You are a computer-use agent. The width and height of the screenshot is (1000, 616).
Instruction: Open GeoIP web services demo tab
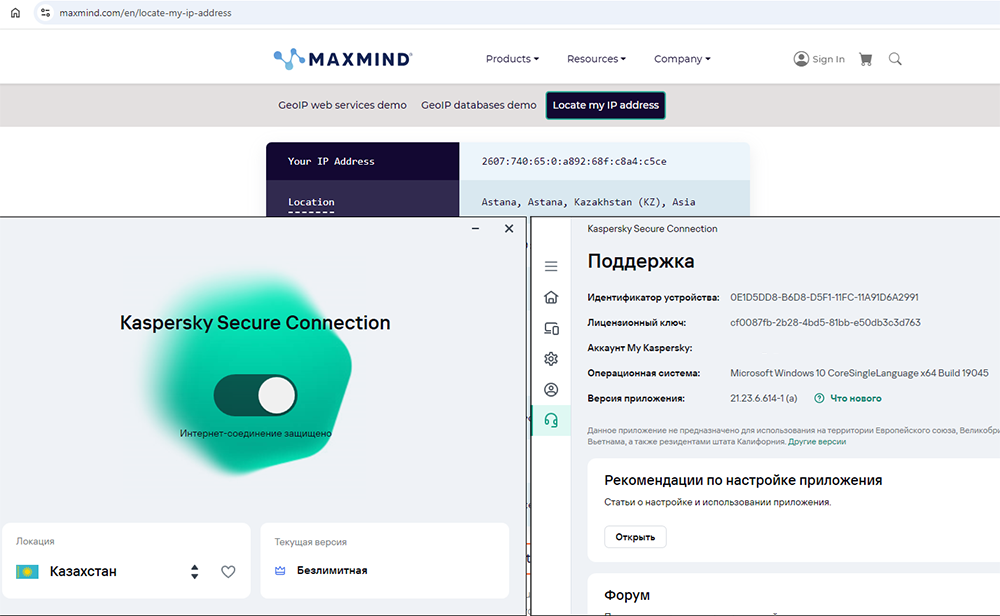(342, 105)
